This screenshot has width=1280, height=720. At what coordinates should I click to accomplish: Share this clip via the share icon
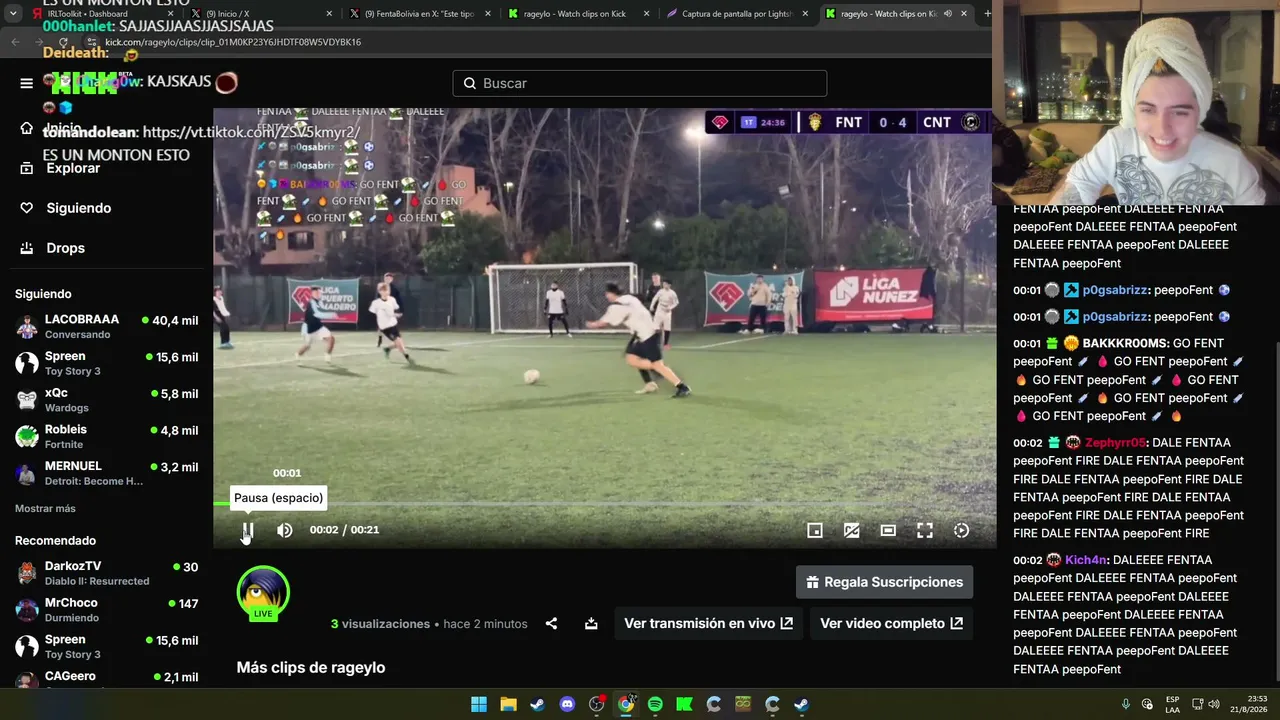click(551, 623)
